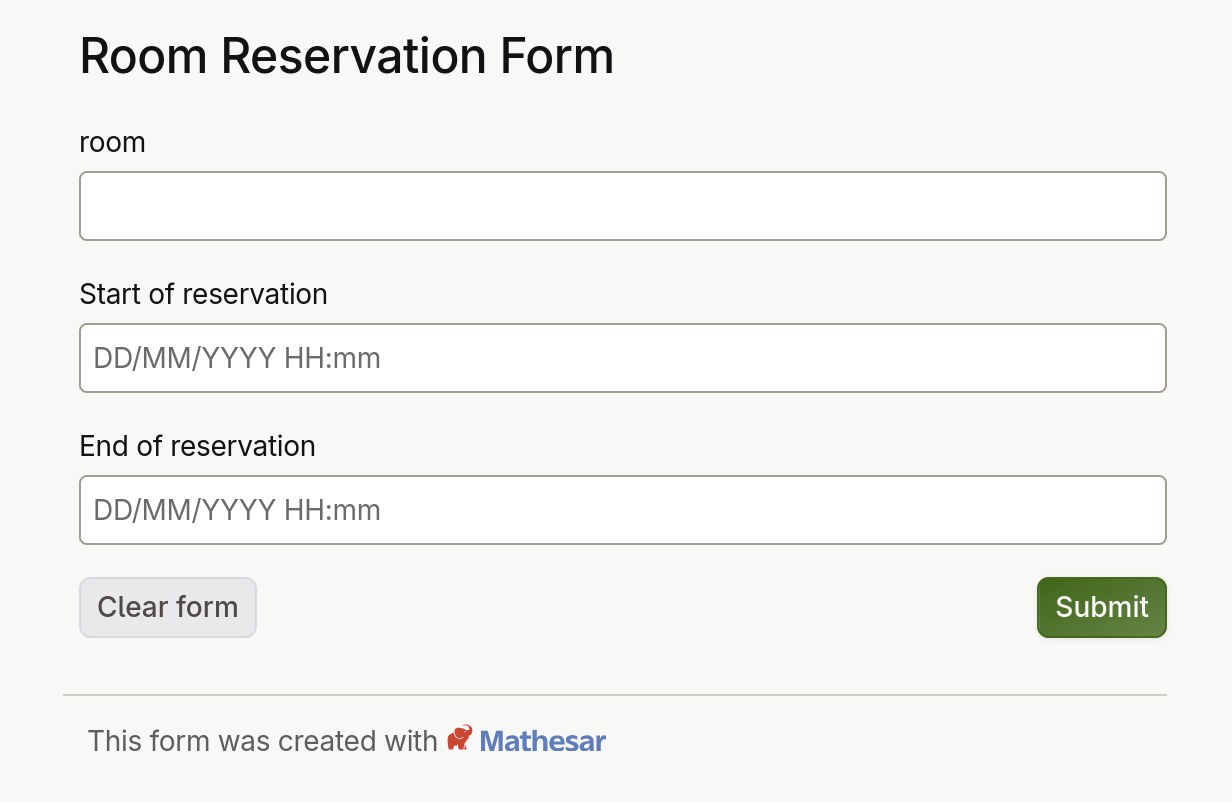Click the Clear form button
1232x802 pixels.
(x=168, y=607)
